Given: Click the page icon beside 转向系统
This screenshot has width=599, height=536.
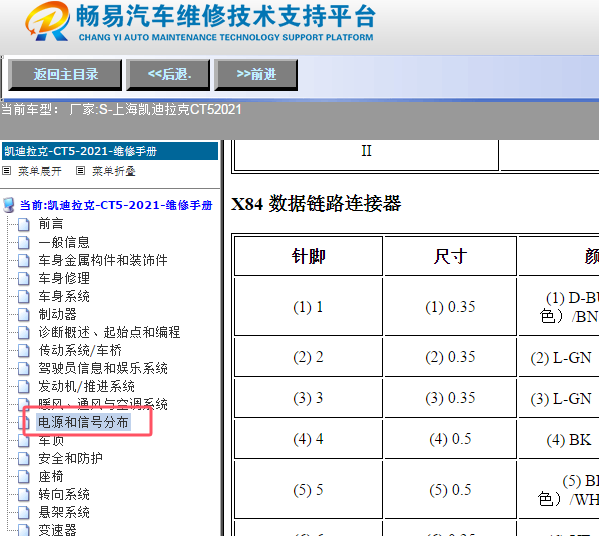Looking at the screenshot, I should click(x=24, y=495).
